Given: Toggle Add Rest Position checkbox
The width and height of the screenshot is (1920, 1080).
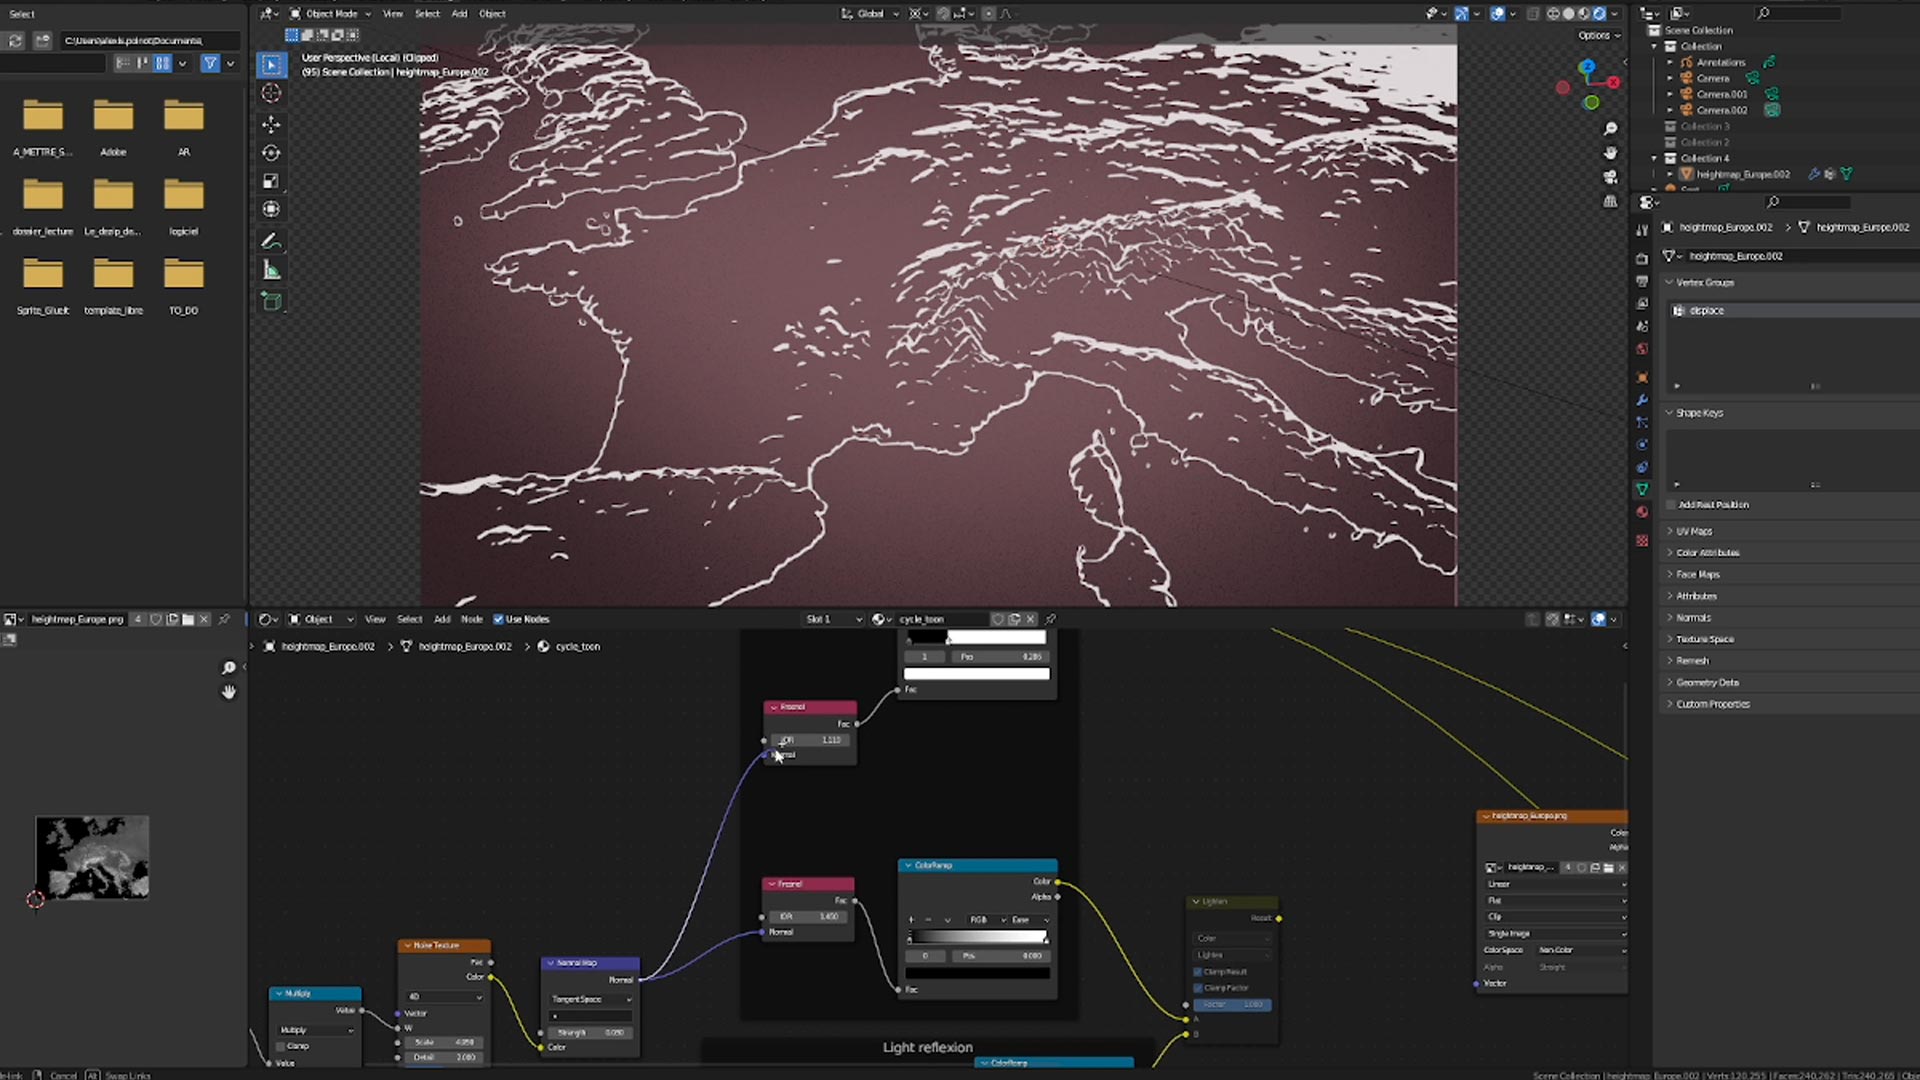Looking at the screenshot, I should 1671,505.
